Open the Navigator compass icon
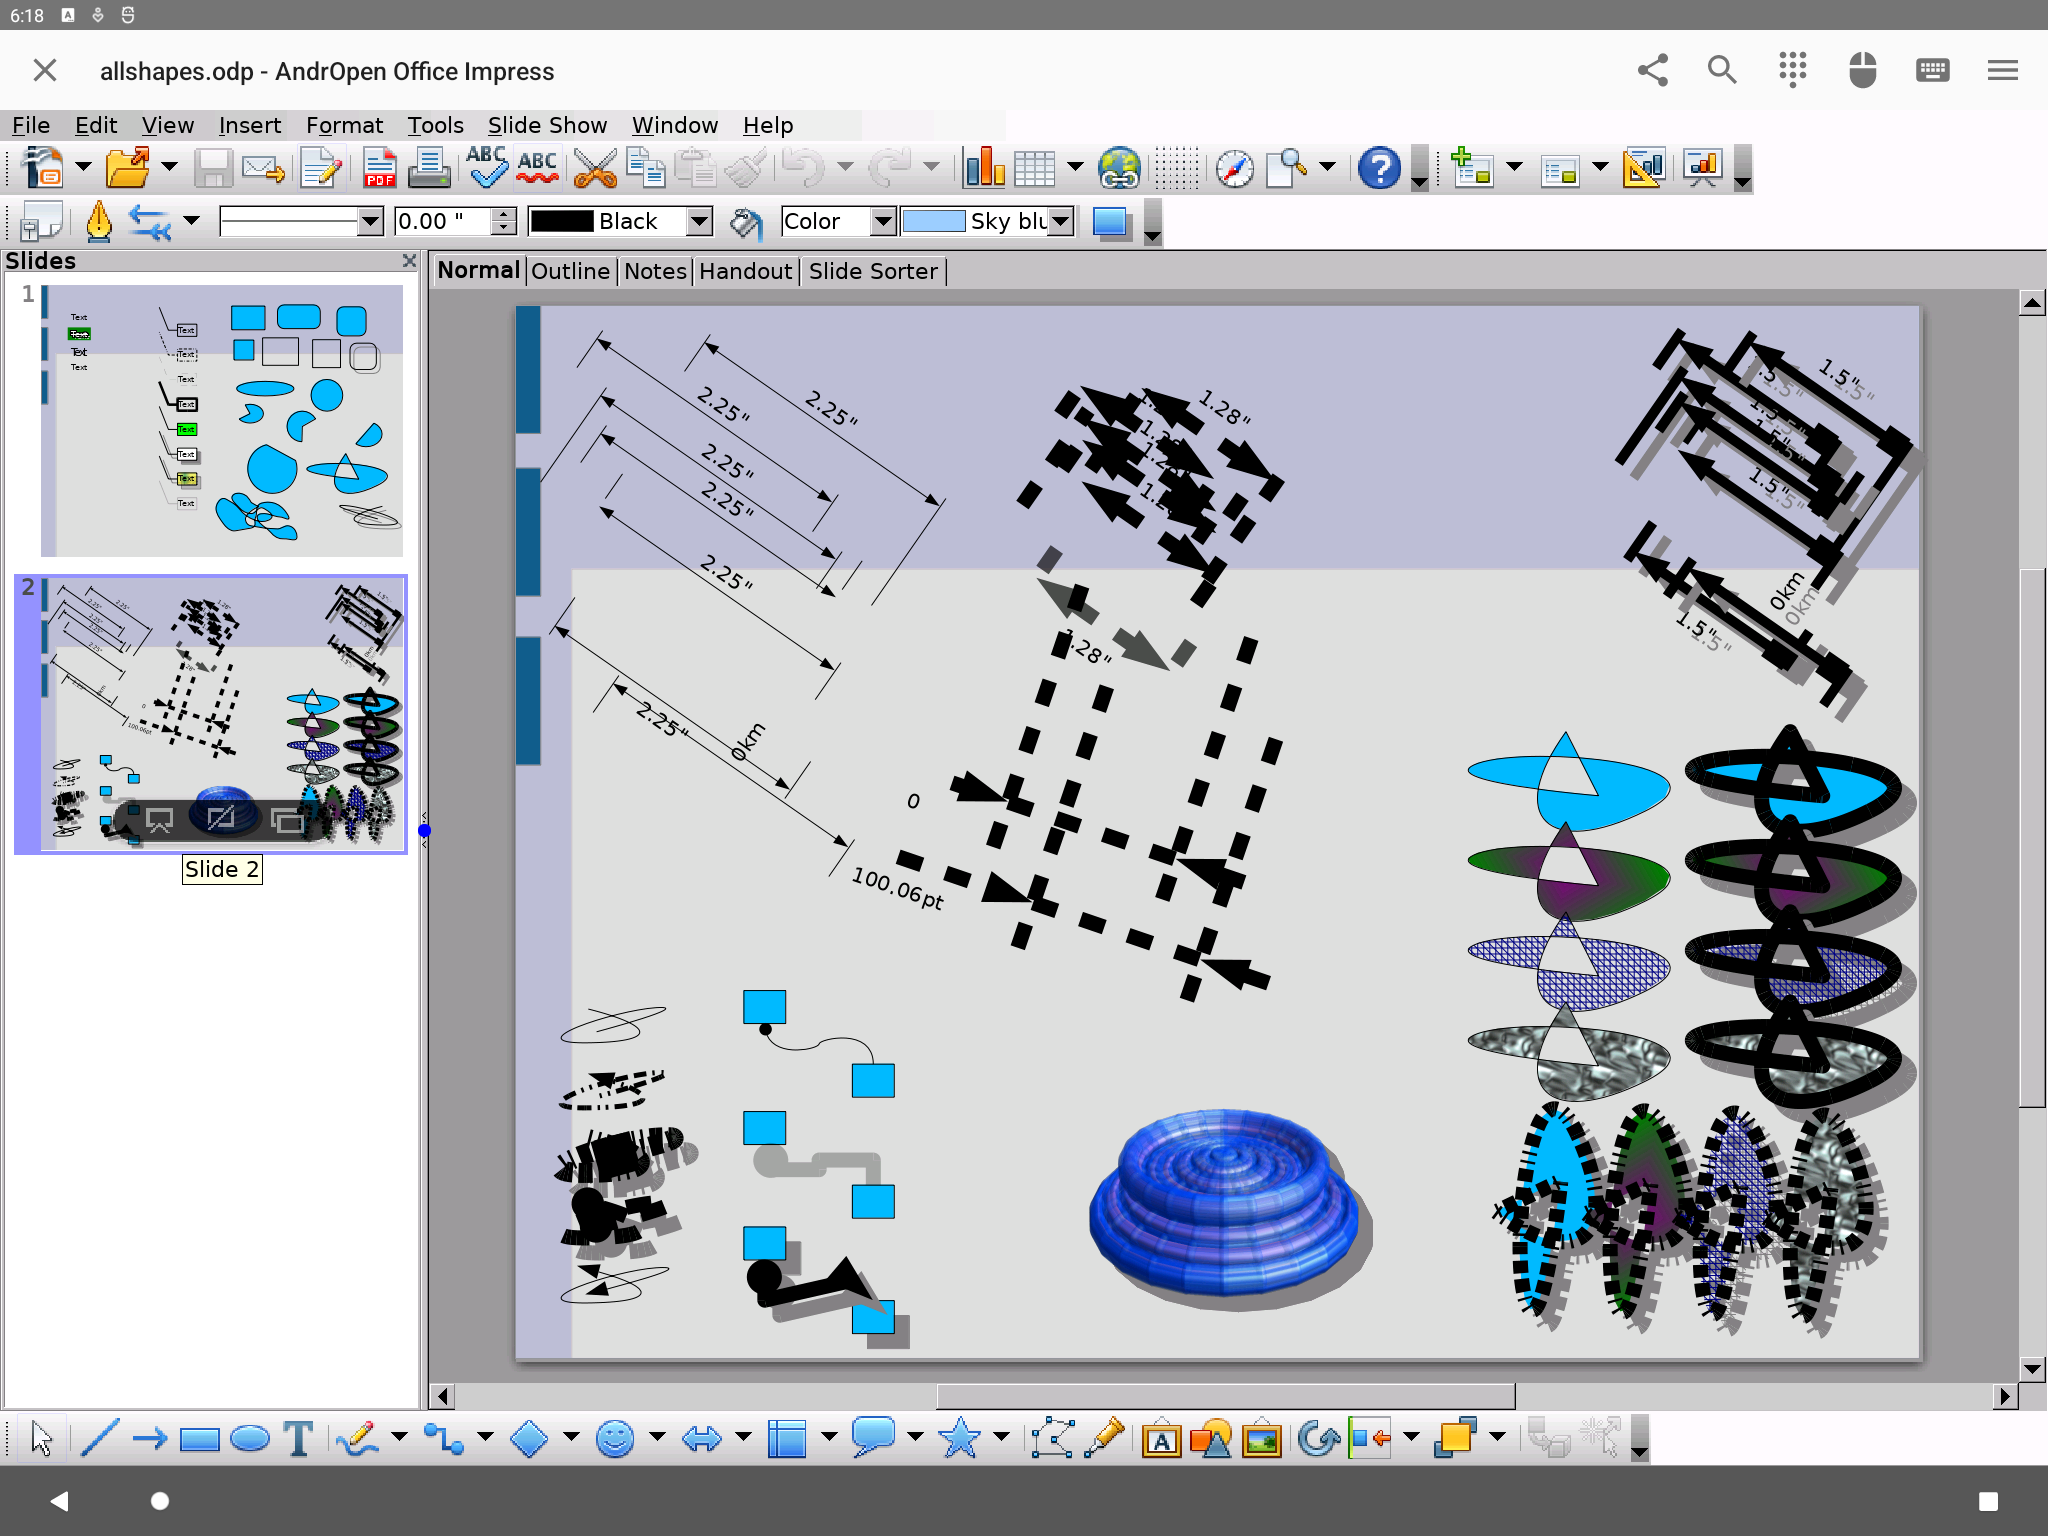Screen dimensions: 2048x1536 tap(1235, 168)
